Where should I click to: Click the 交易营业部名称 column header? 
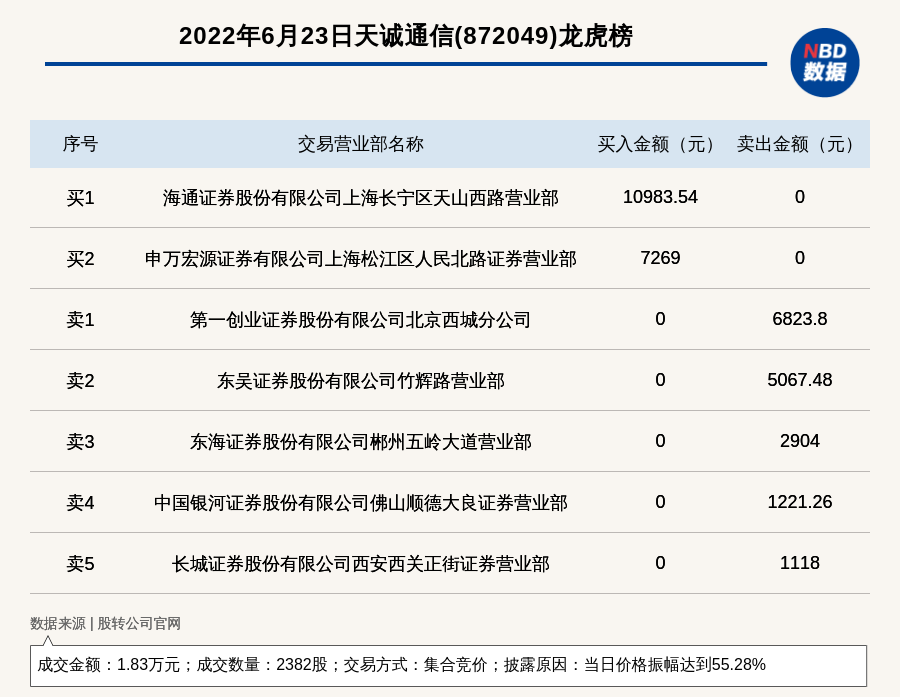click(360, 144)
